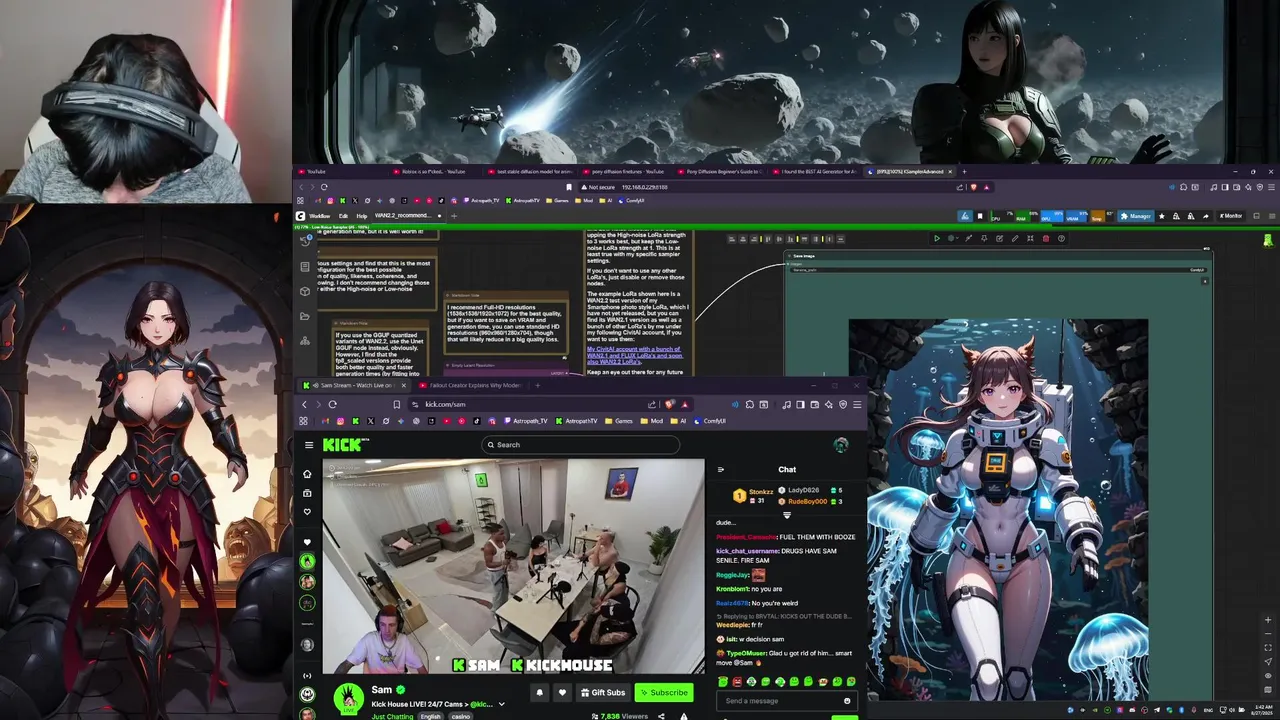Open Games bookmark folder in Kick window

pyautogui.click(x=620, y=421)
